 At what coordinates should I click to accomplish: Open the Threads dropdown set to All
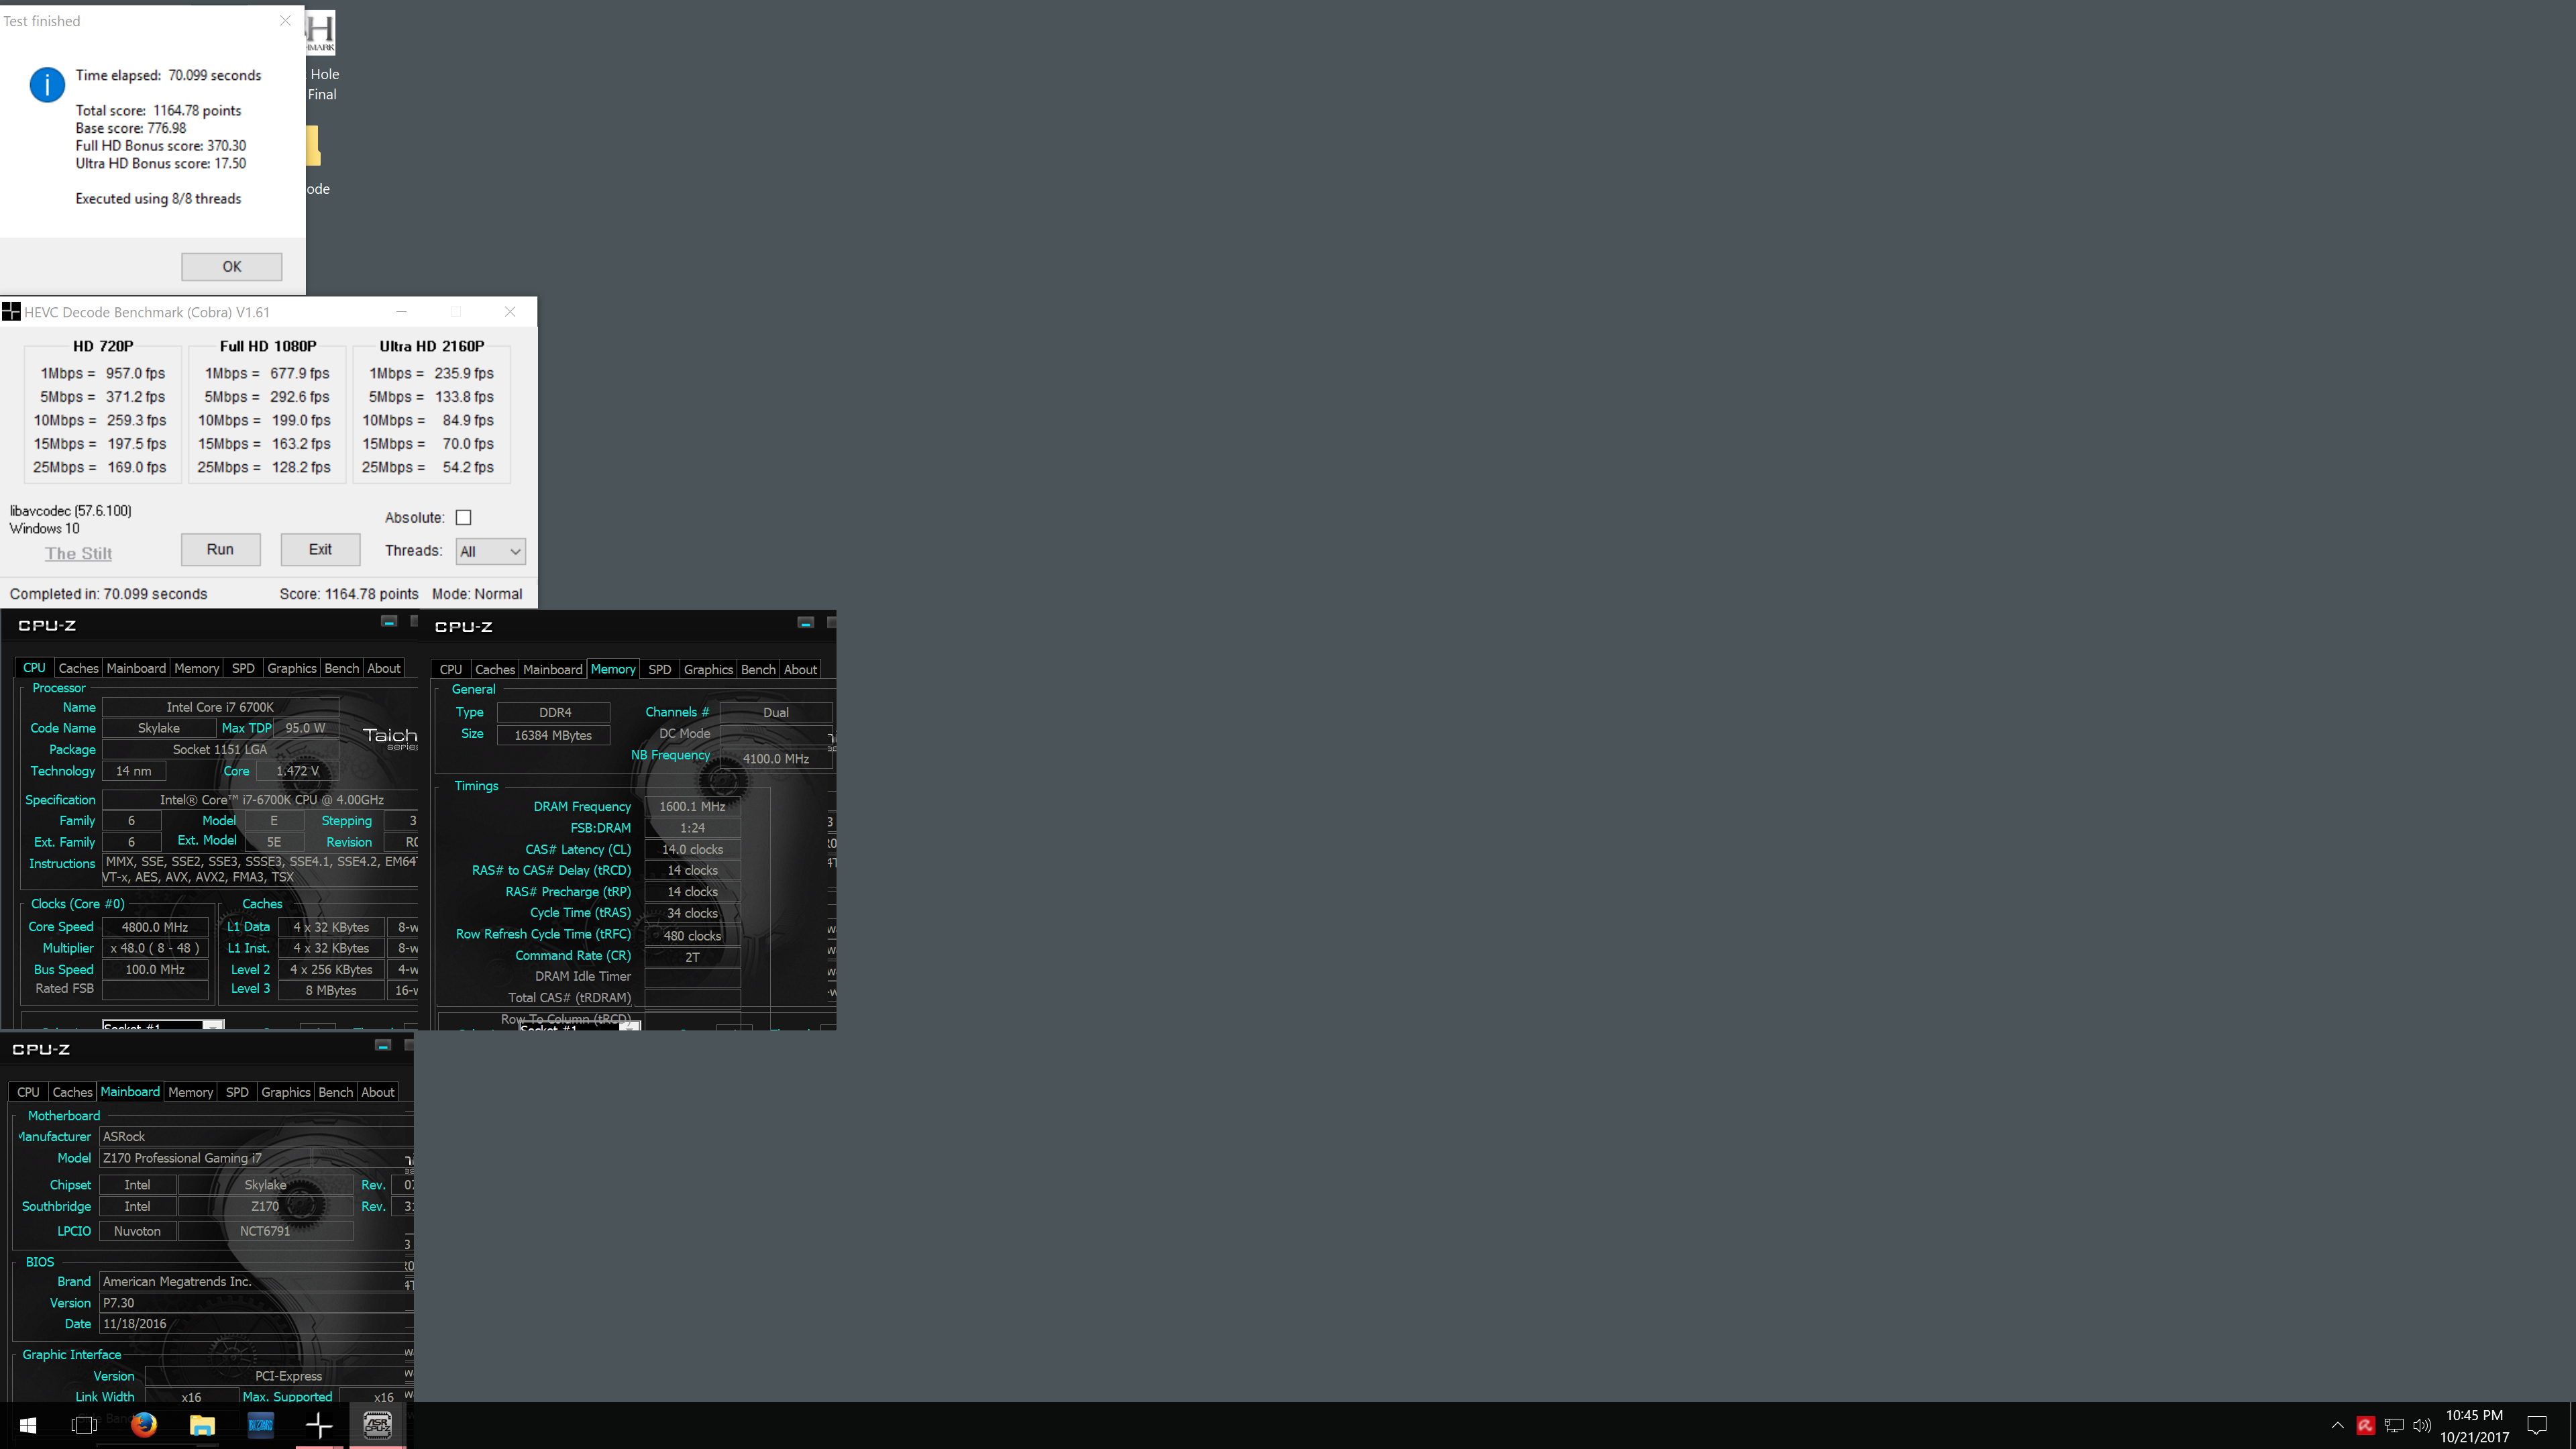click(x=490, y=551)
